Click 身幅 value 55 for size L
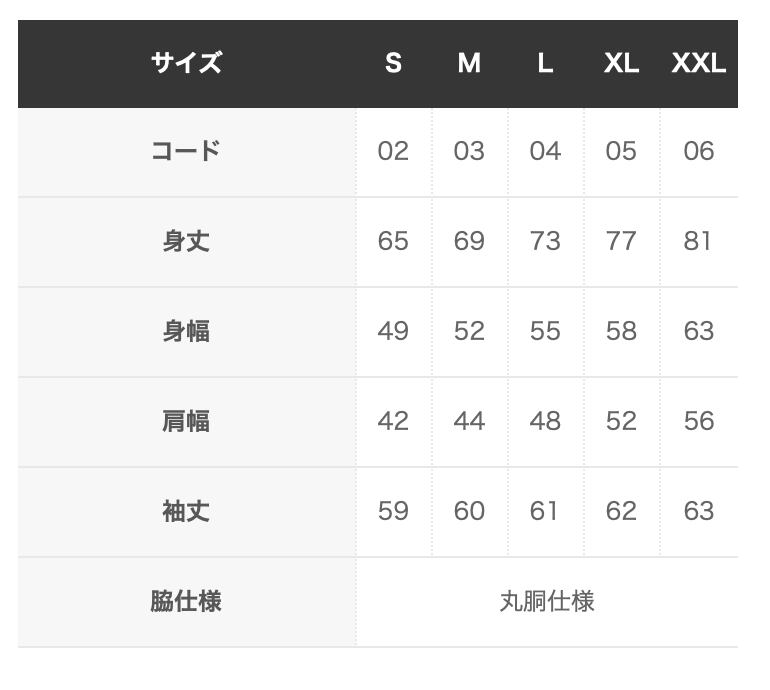 [545, 332]
